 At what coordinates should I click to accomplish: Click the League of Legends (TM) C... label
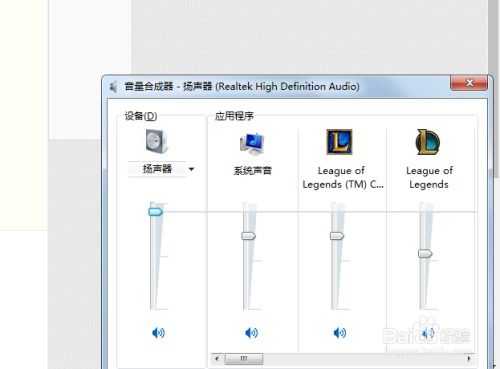pyautogui.click(x=343, y=177)
